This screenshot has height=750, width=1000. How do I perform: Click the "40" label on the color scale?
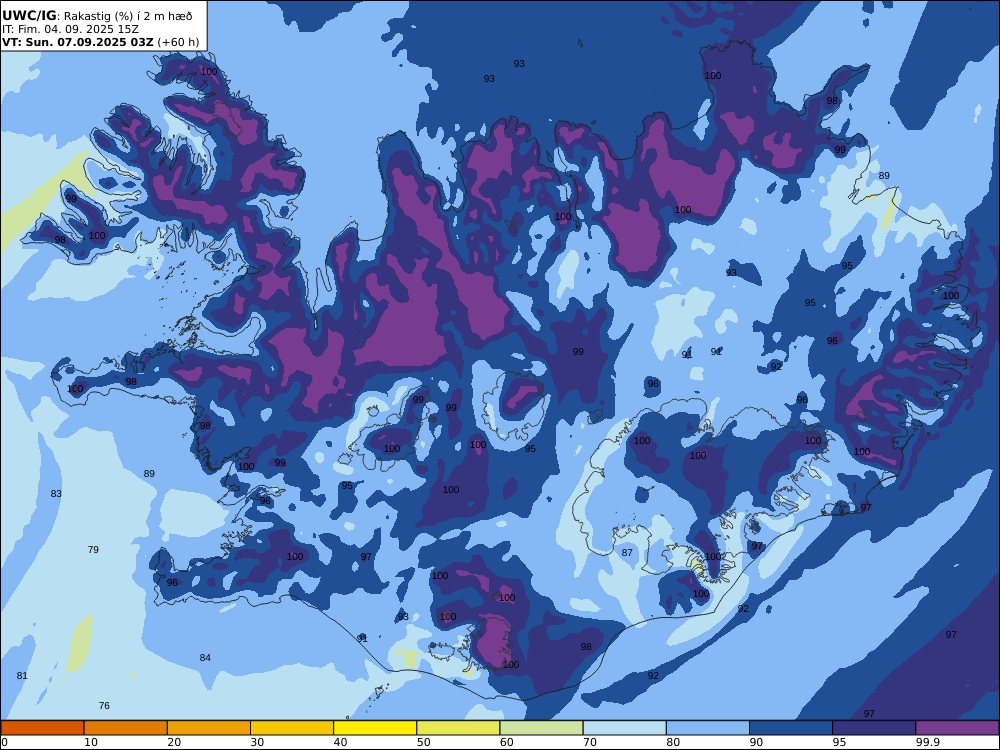pos(341,742)
